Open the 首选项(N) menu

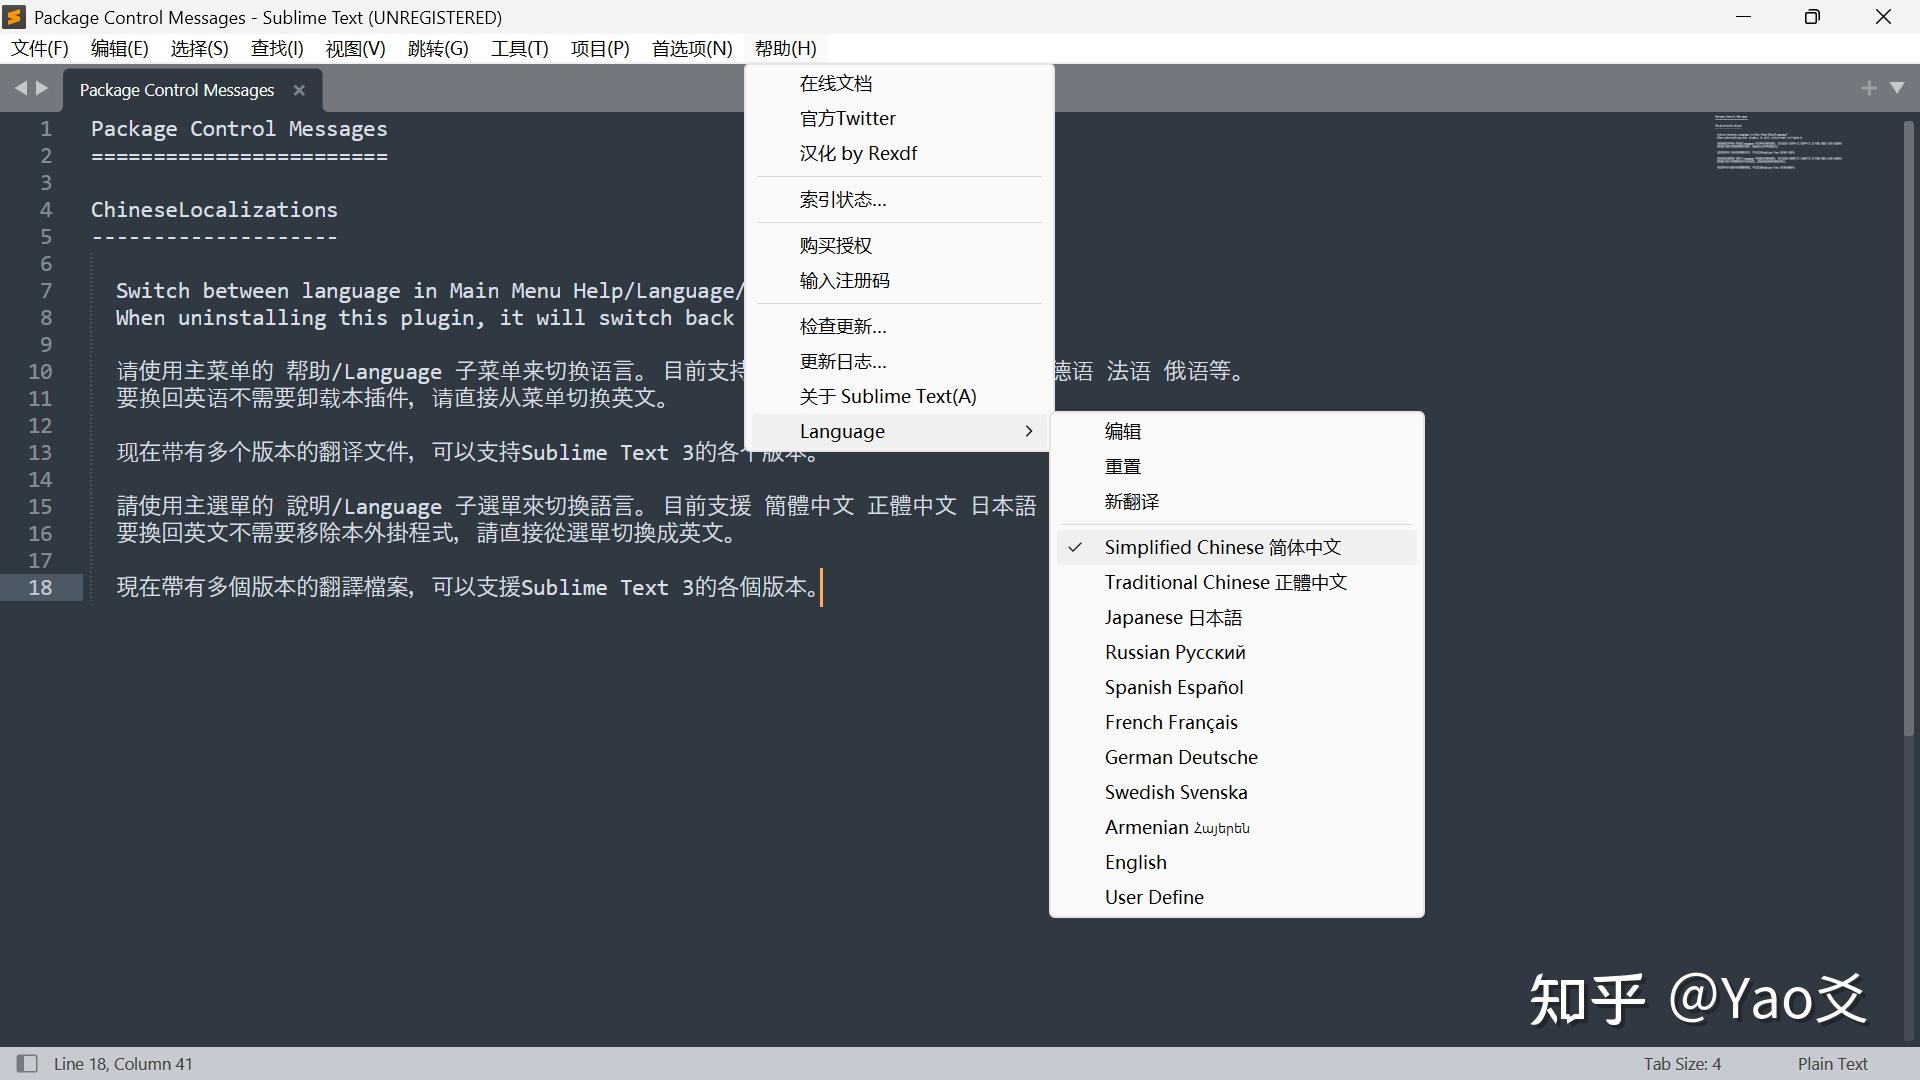coord(690,48)
